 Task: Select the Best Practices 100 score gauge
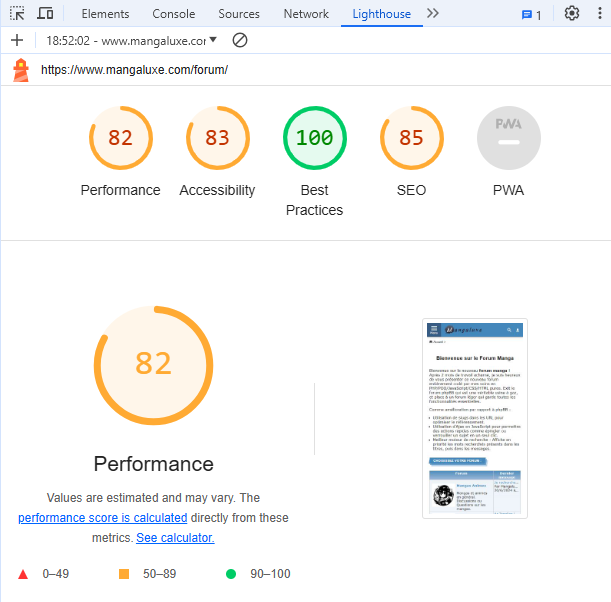pyautogui.click(x=314, y=138)
